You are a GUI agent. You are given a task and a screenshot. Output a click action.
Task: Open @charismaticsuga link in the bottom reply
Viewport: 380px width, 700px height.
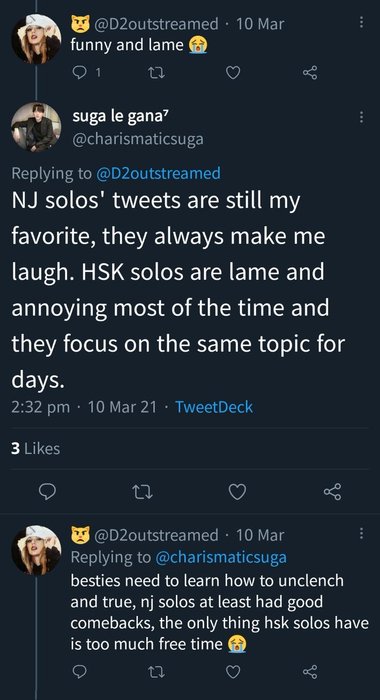pyautogui.click(x=221, y=557)
